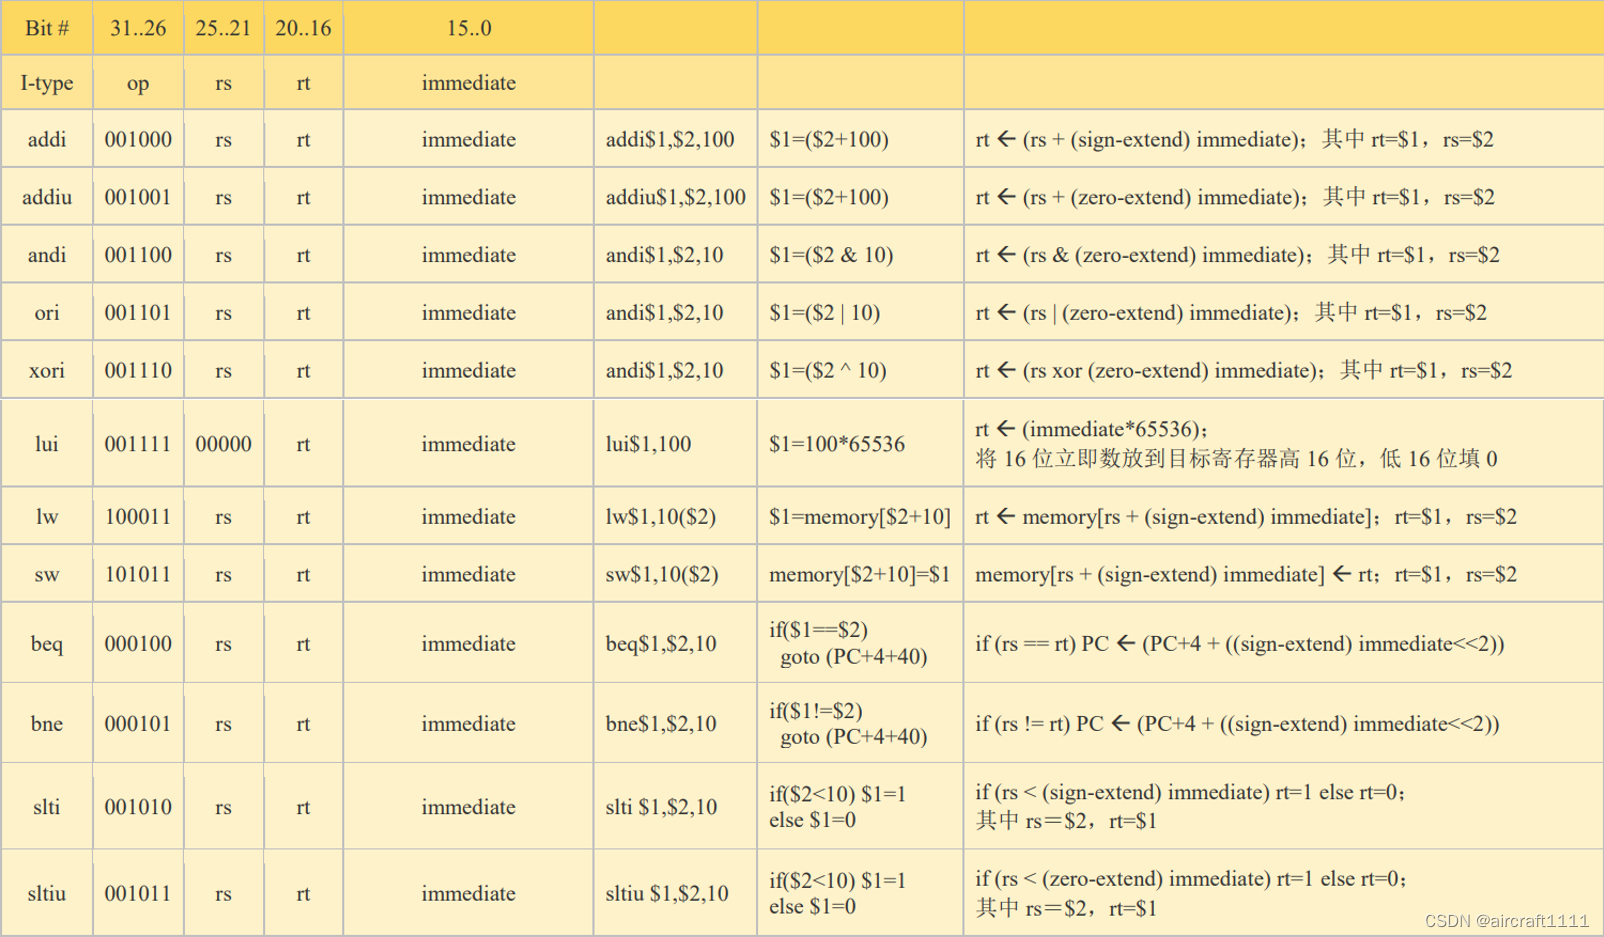
Task: Click lw memory load description
Action: point(1246,517)
